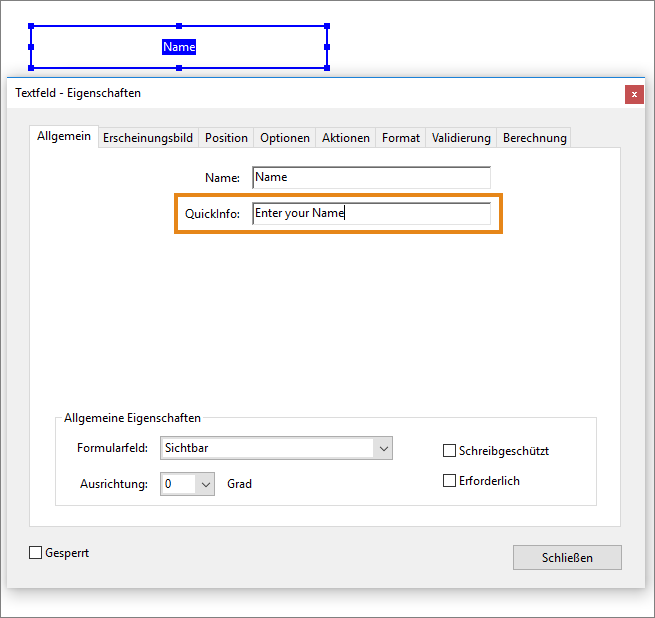The height and width of the screenshot is (618, 655).
Task: Switch to the Berechnung tab
Action: point(534,138)
